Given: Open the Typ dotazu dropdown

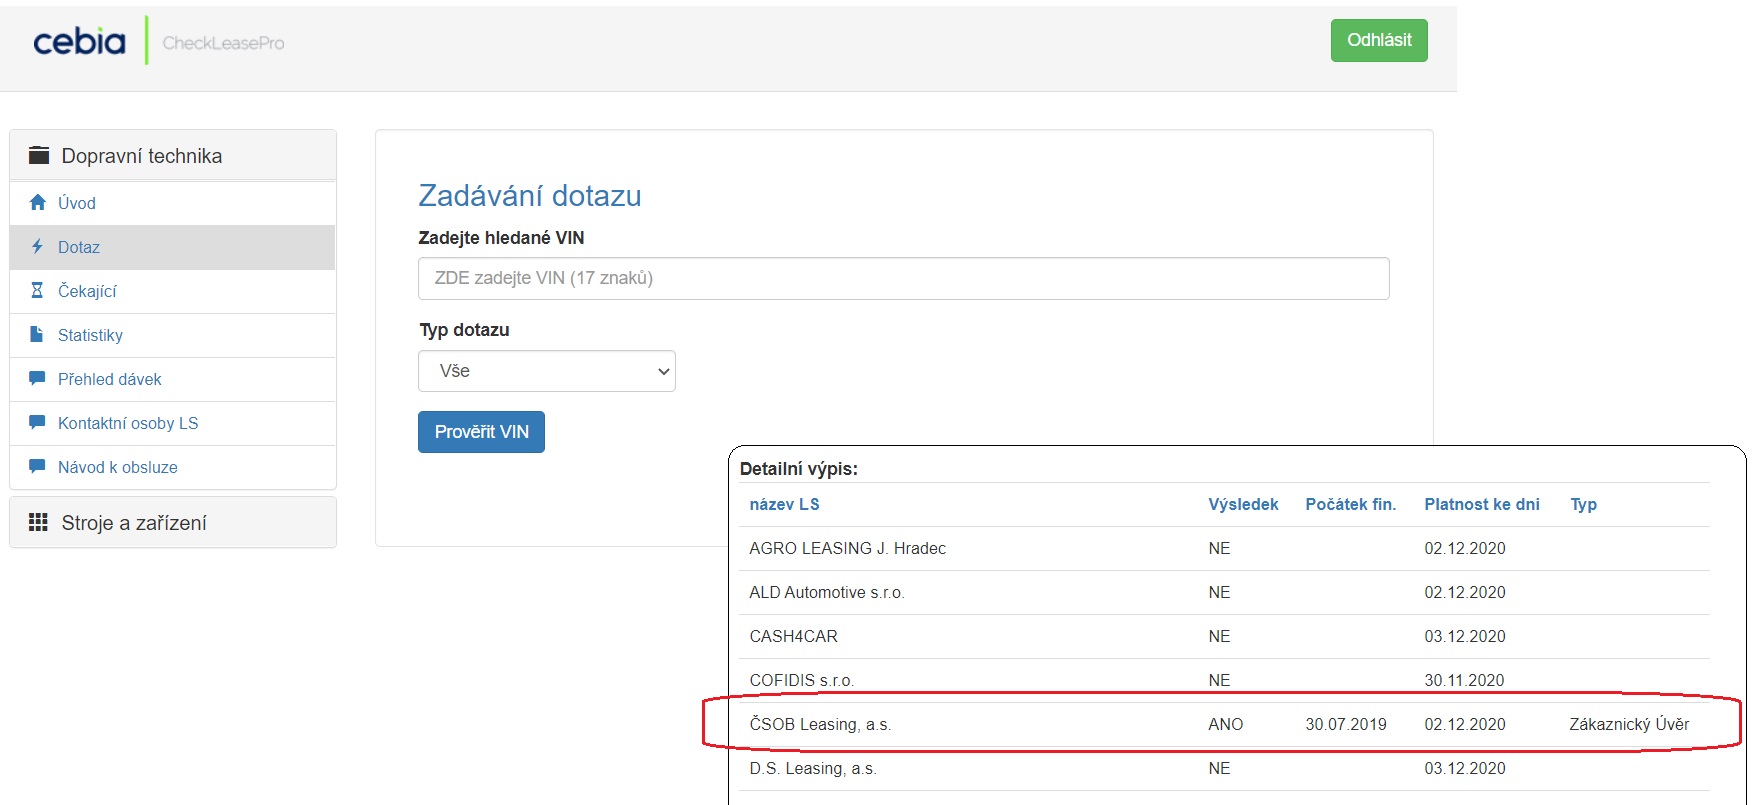Looking at the screenshot, I should (547, 371).
